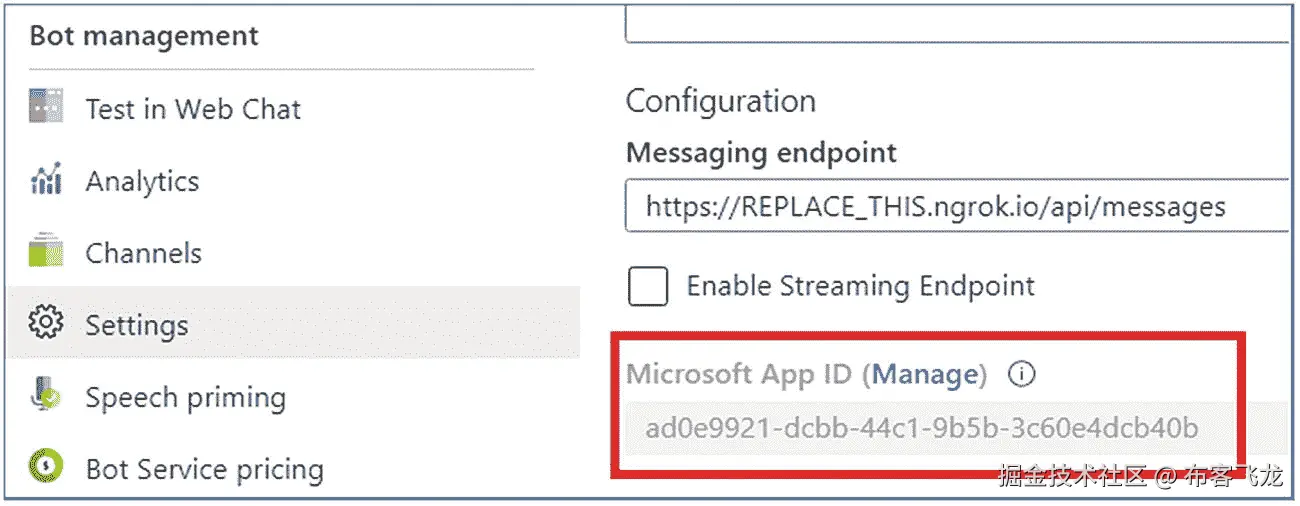This screenshot has width=1300, height=506.
Task: Click the Bot management section header
Action: click(x=144, y=37)
